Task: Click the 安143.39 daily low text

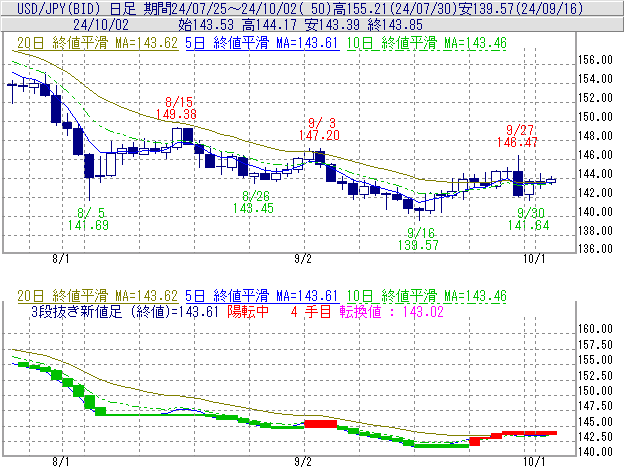Action: pos(333,25)
